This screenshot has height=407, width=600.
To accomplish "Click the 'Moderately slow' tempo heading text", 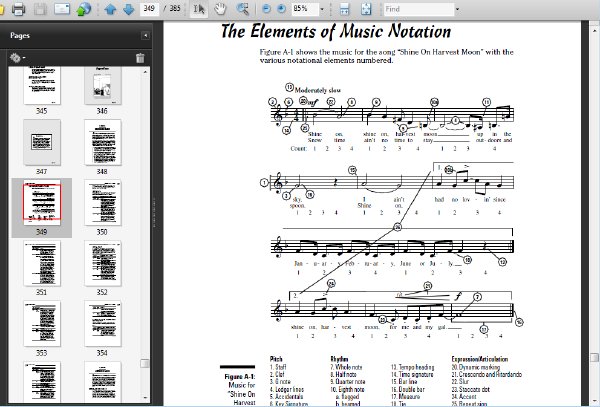I will pyautogui.click(x=318, y=90).
